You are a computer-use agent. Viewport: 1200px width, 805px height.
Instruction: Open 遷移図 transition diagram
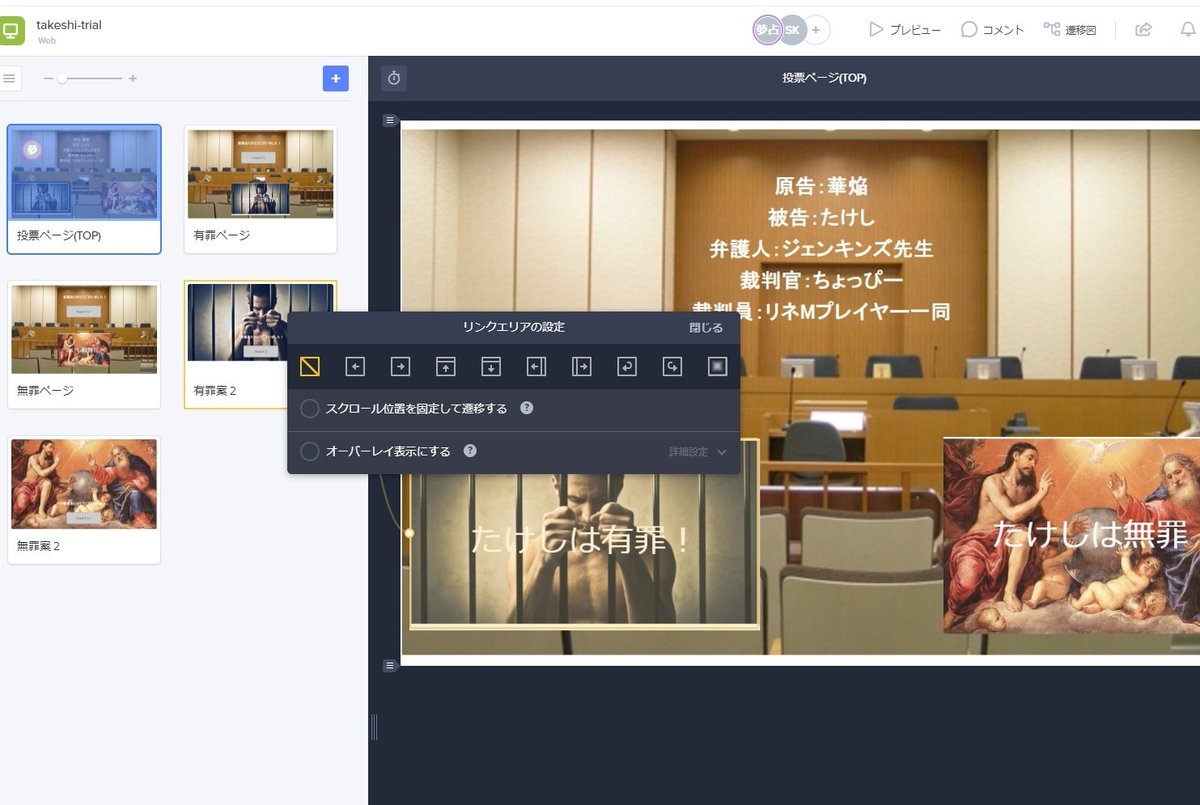pyautogui.click(x=1070, y=30)
